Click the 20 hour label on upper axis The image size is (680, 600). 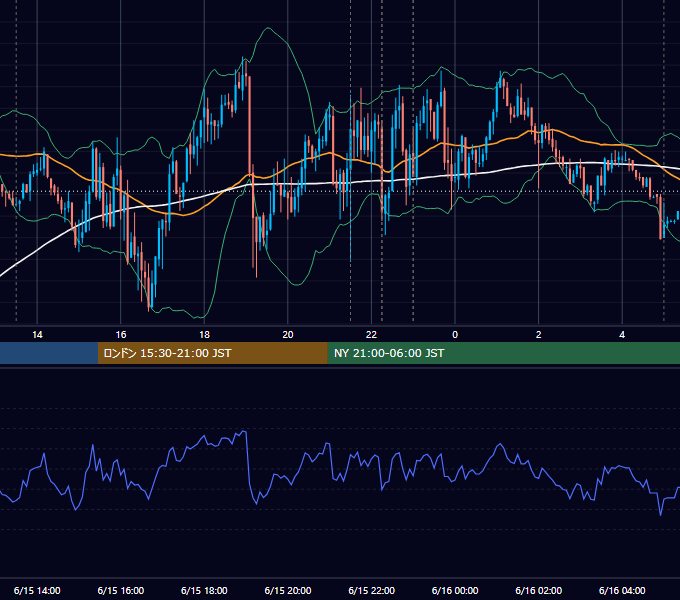point(288,335)
